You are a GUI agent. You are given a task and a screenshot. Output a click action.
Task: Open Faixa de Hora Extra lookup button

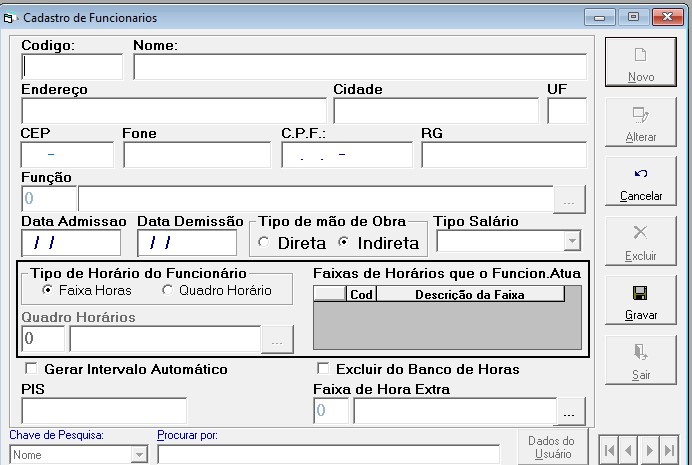tap(571, 411)
